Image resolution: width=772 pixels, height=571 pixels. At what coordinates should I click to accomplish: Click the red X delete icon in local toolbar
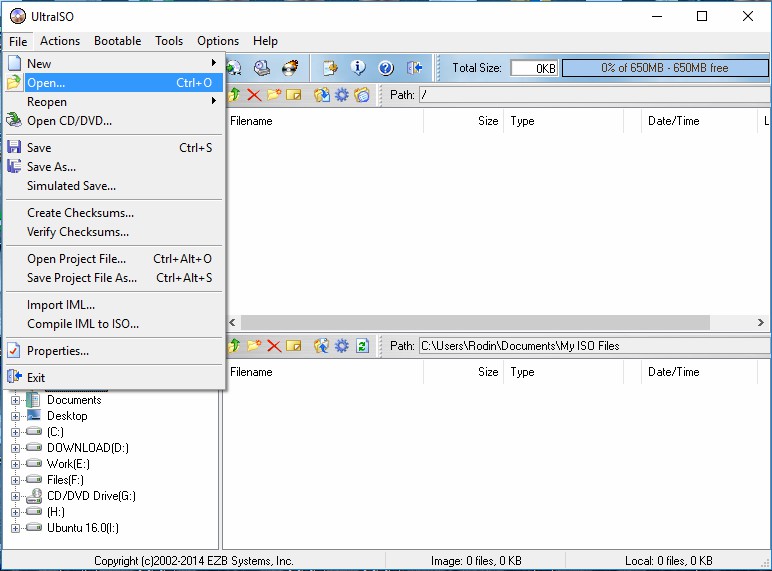(274, 346)
